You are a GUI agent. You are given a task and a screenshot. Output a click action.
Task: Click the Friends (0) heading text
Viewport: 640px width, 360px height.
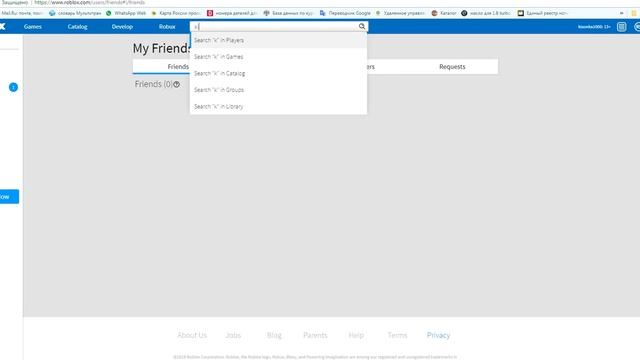point(153,84)
